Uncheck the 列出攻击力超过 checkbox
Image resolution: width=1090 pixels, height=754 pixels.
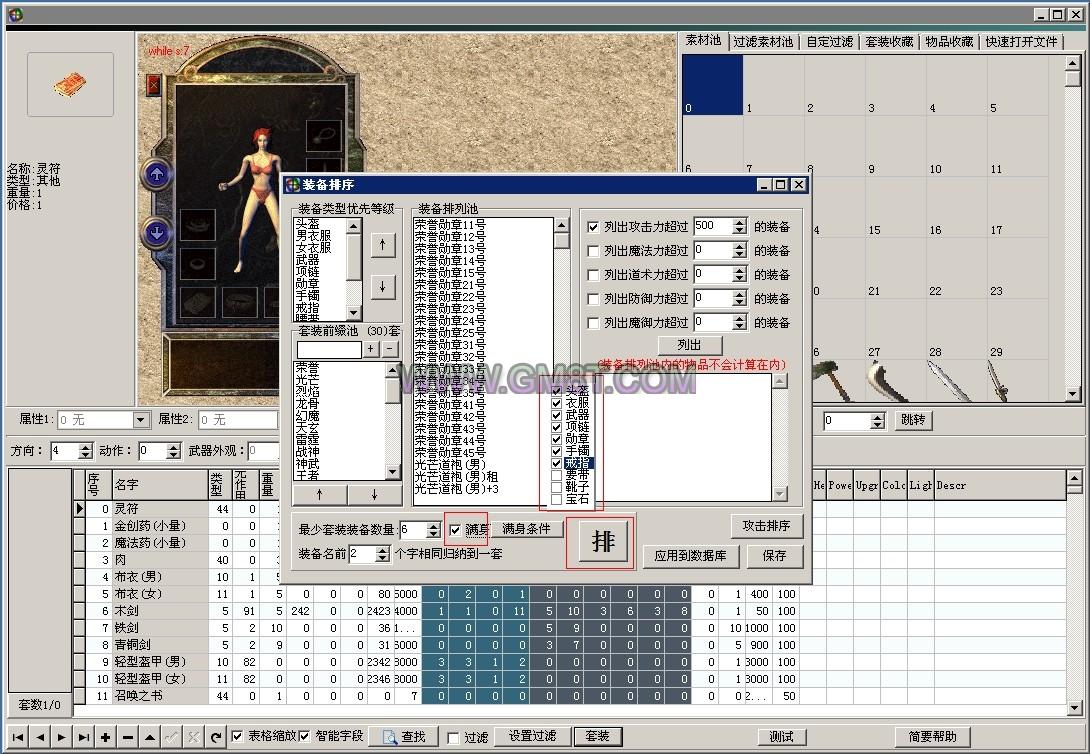pos(594,227)
